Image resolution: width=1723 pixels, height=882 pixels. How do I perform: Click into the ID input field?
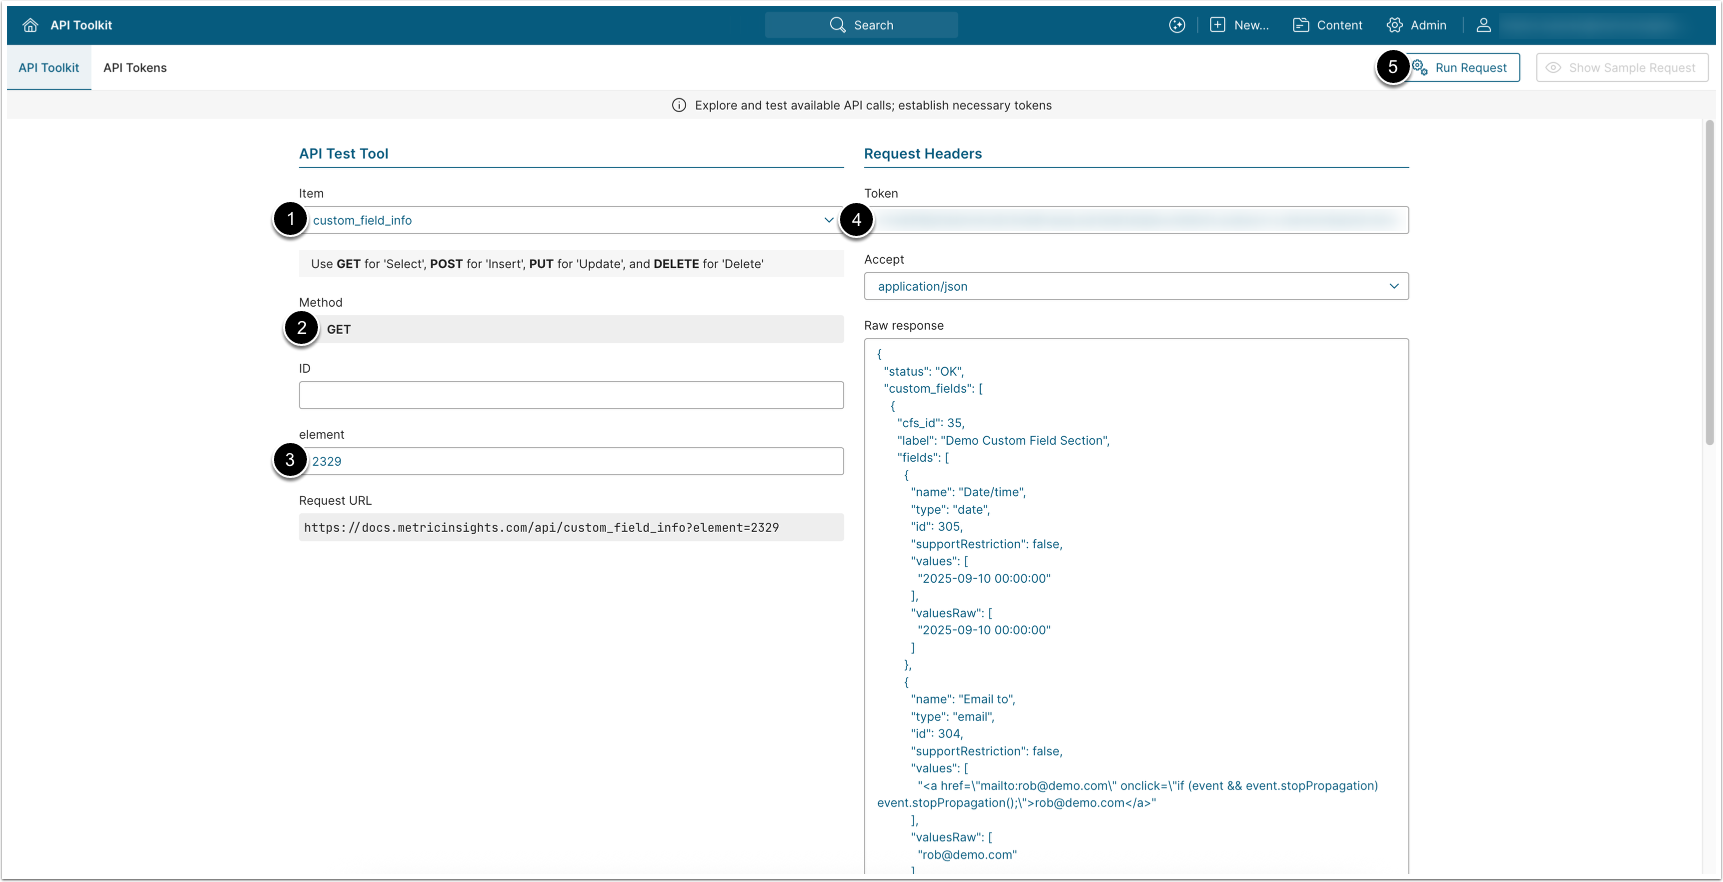click(570, 395)
